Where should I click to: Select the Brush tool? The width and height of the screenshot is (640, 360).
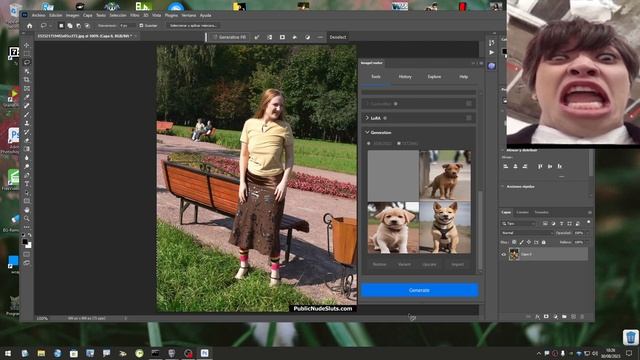coord(27,115)
